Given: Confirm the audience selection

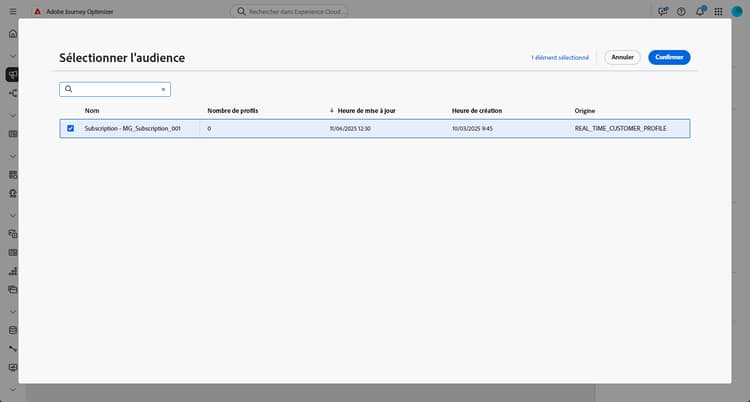Looking at the screenshot, I should pyautogui.click(x=669, y=57).
